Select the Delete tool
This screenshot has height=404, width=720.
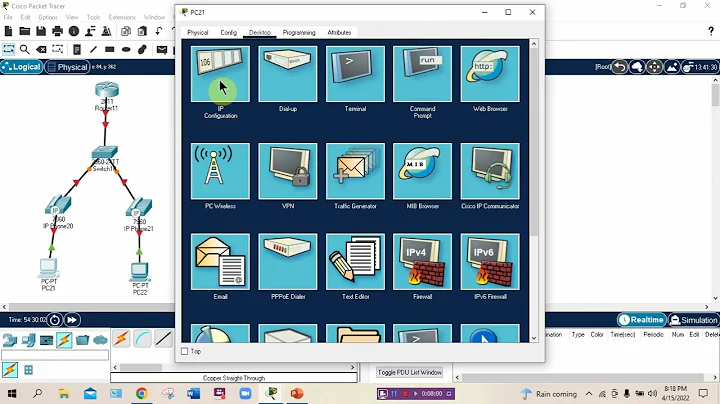pyautogui.click(x=41, y=49)
